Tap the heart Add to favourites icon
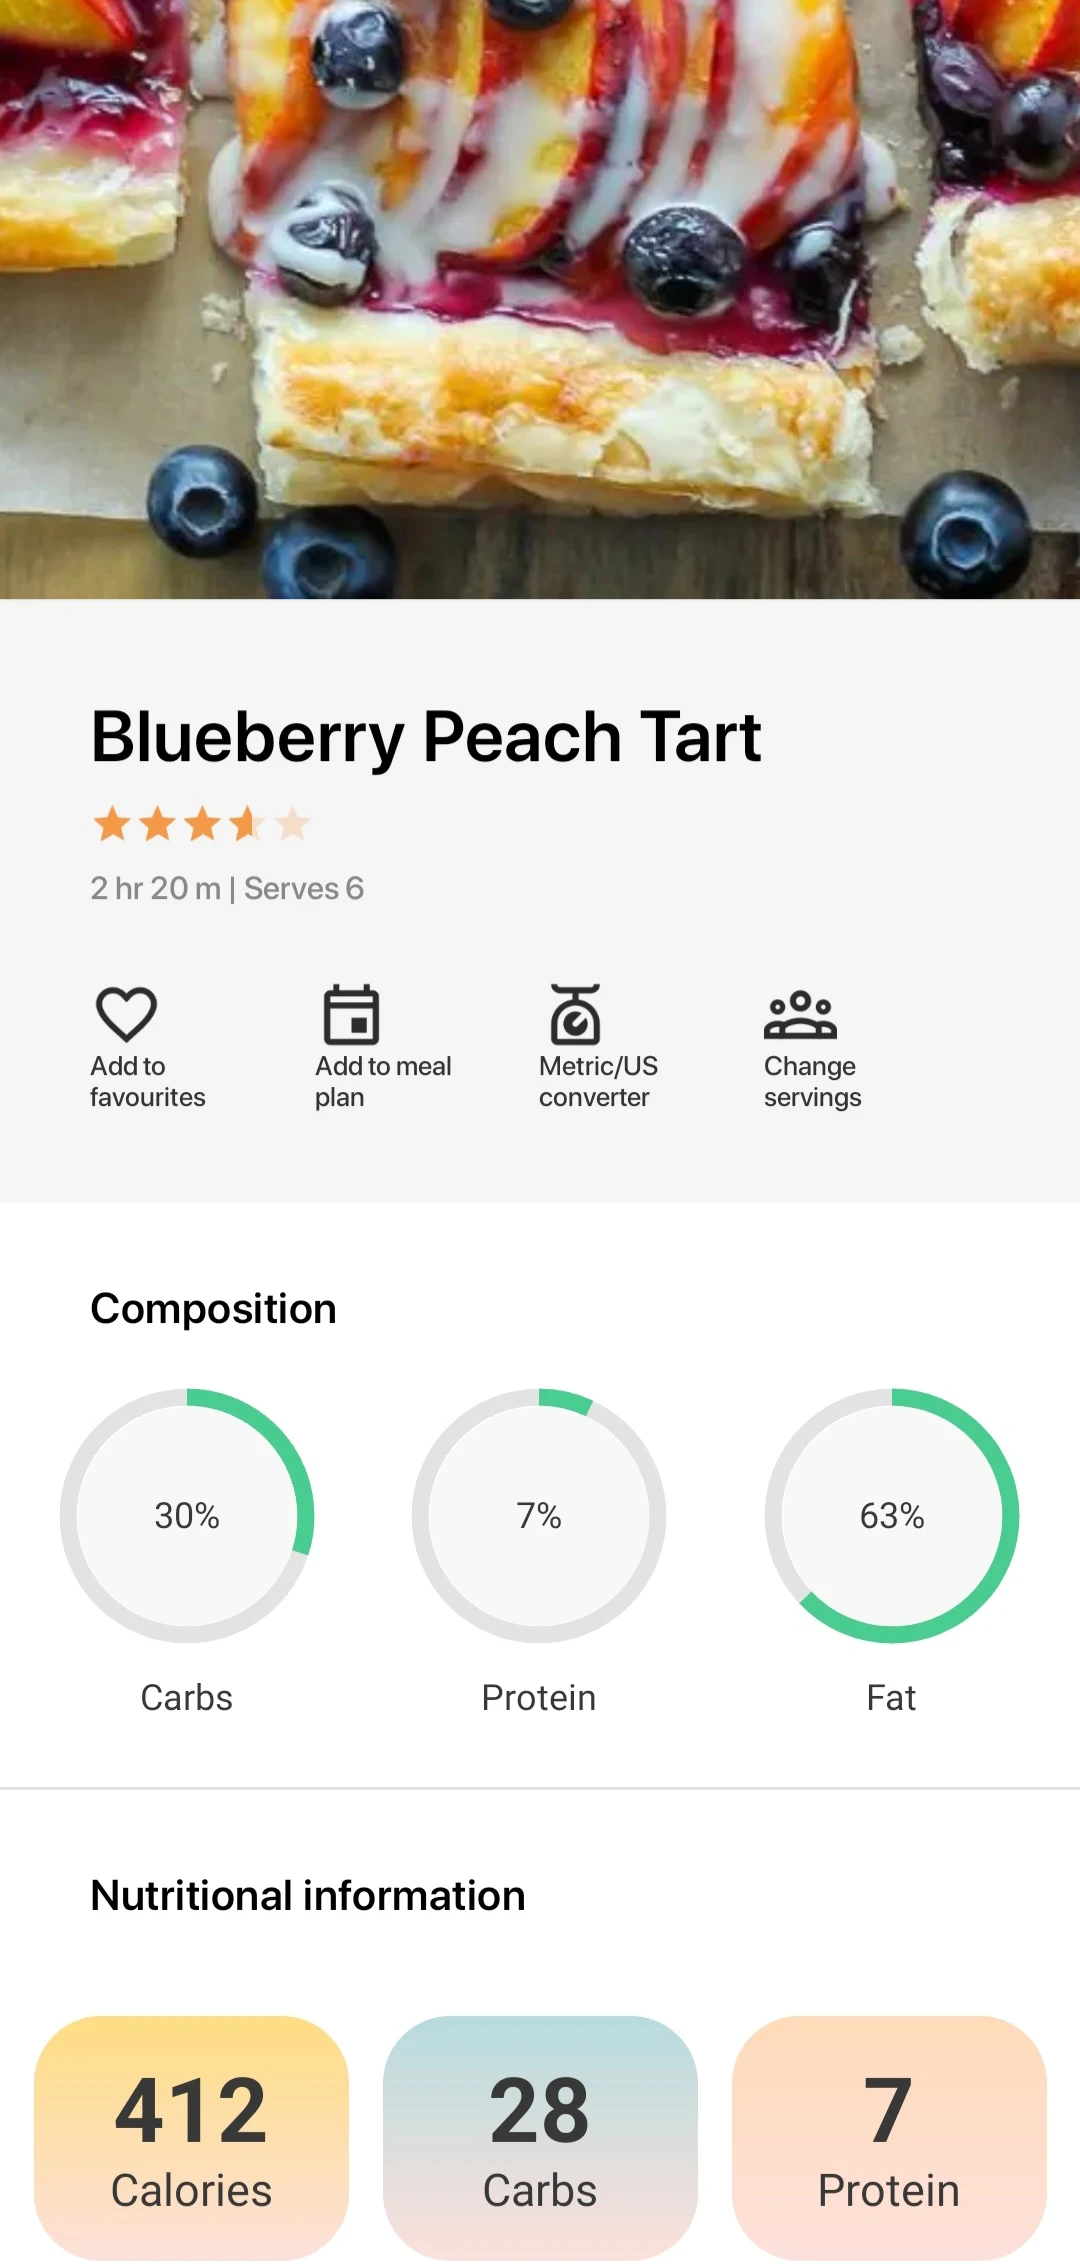Viewport: 1080px width, 2264px height. tap(126, 1014)
